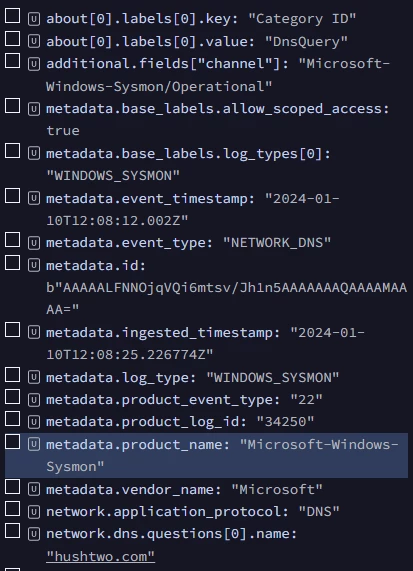Screen dimensions: 413x571
Task: Check the box for metadata.base_labels.allow_scoped_access
Action: 12,106
